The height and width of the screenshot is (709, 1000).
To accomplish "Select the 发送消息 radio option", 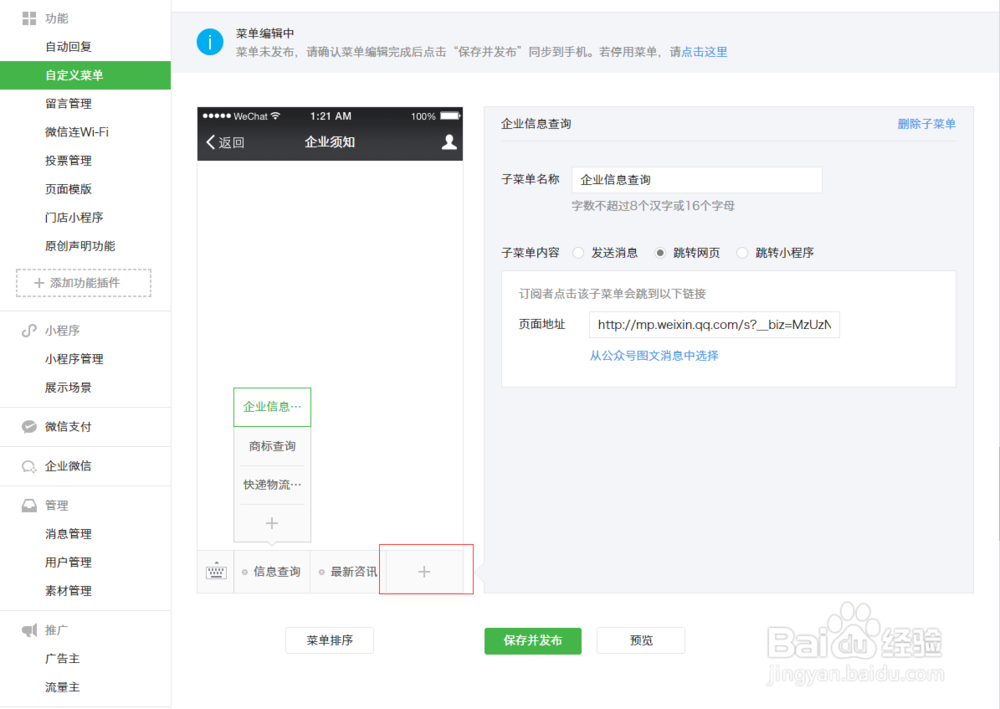I will 578,252.
